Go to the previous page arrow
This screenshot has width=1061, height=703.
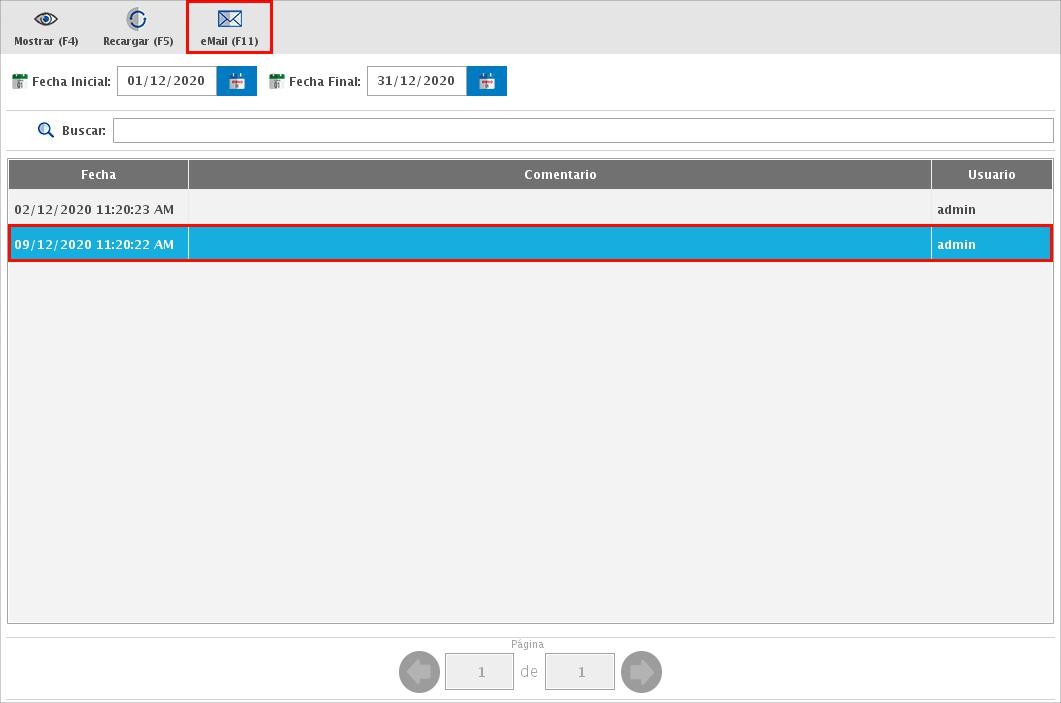pyautogui.click(x=419, y=672)
